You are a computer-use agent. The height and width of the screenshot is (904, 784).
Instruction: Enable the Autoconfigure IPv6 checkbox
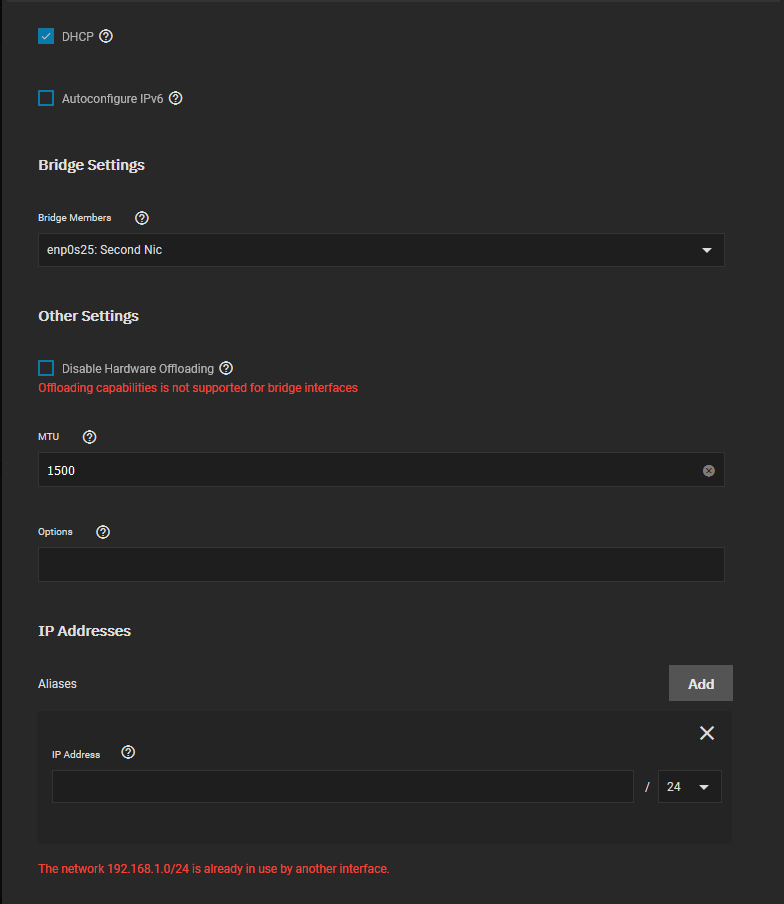[x=46, y=98]
